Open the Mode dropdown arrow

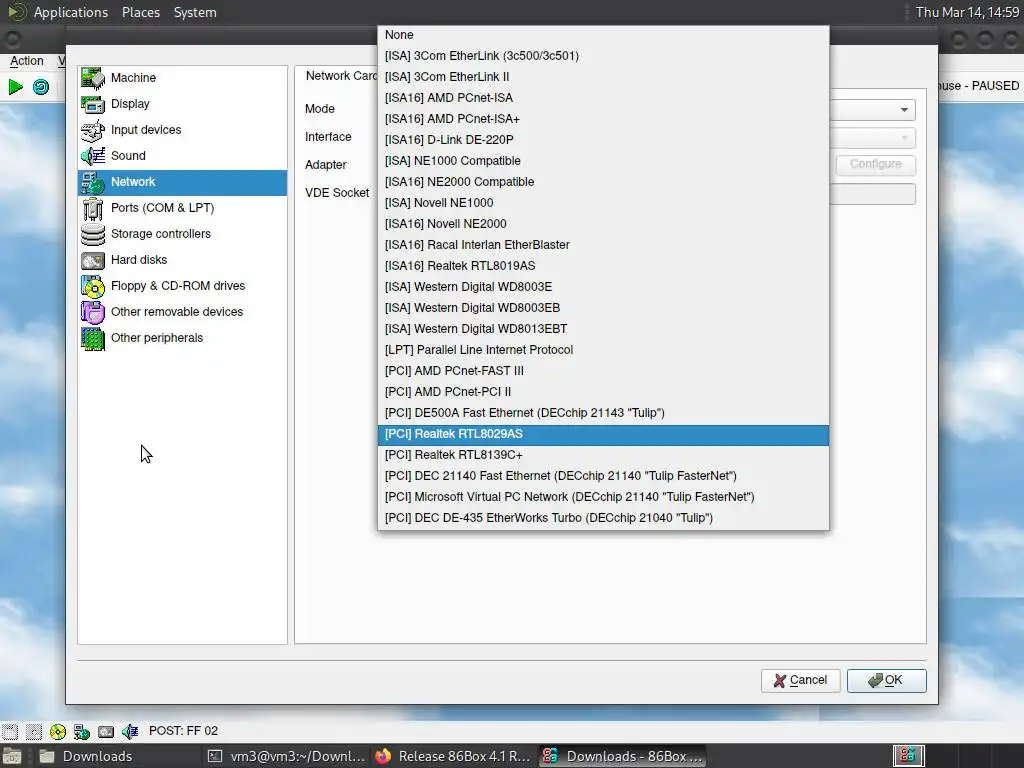pyautogui.click(x=904, y=110)
